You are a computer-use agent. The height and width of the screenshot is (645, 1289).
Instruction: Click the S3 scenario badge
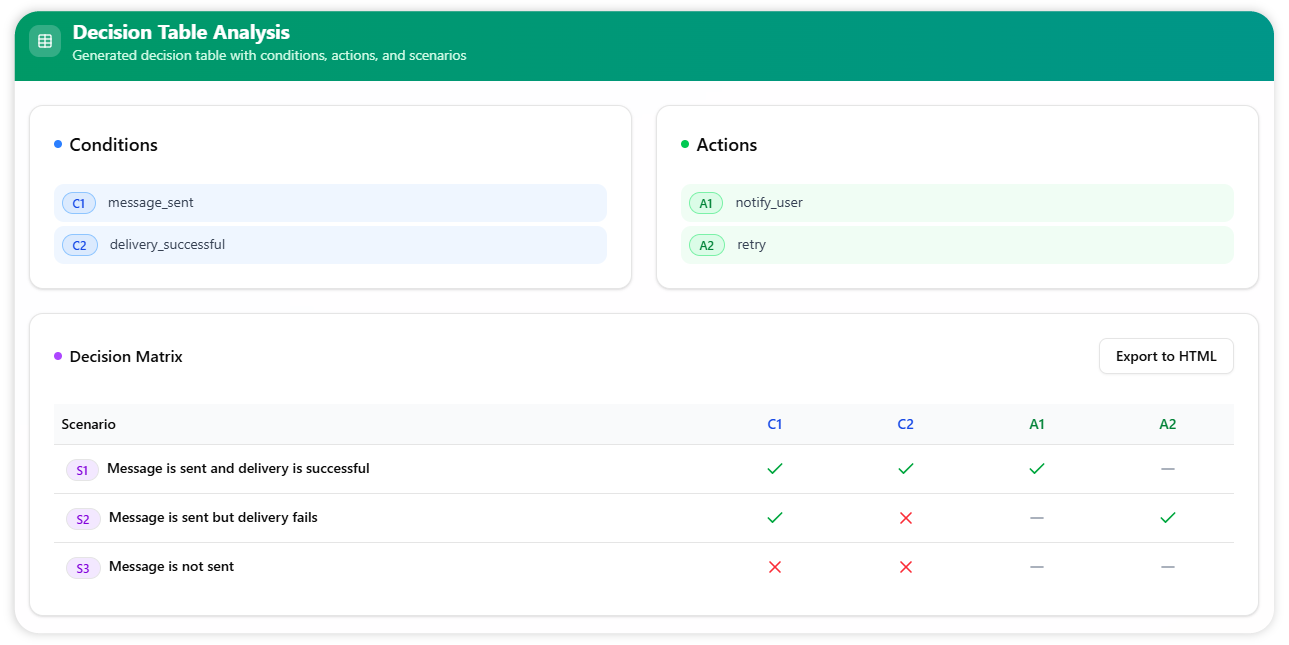click(83, 568)
